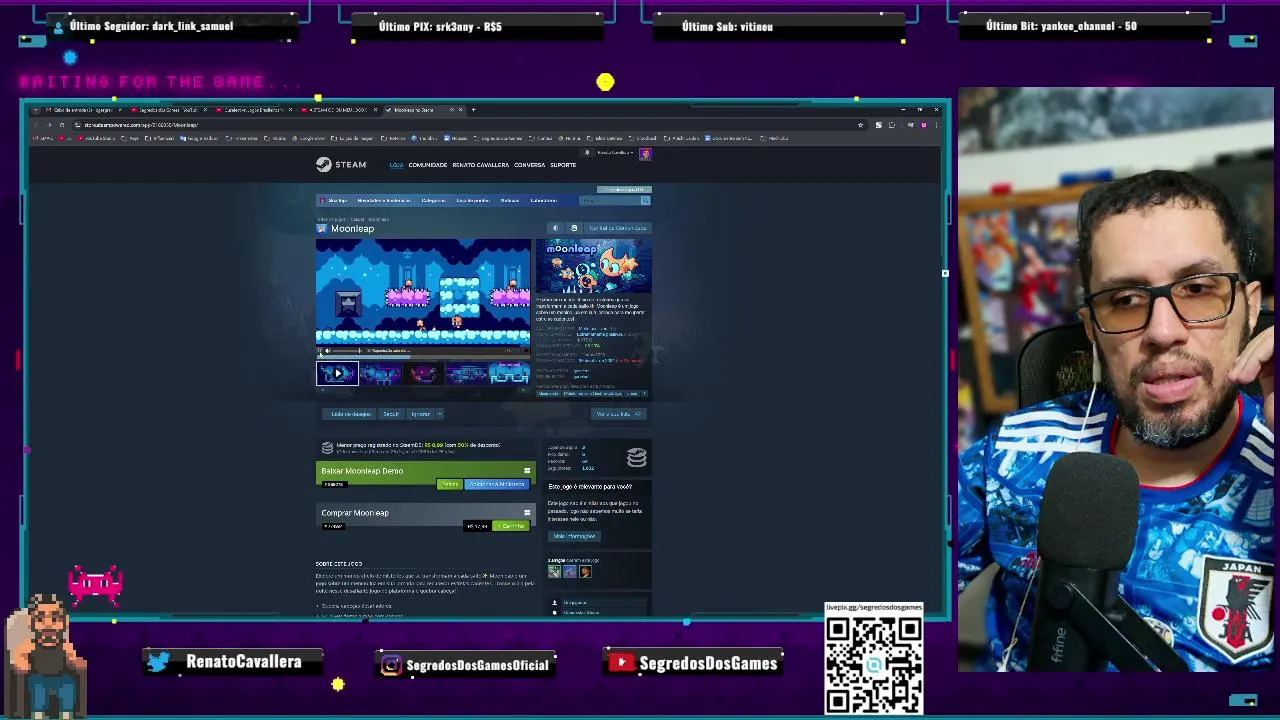Click the Moonleap capsule header image
This screenshot has width=1280, height=720.
click(x=593, y=266)
